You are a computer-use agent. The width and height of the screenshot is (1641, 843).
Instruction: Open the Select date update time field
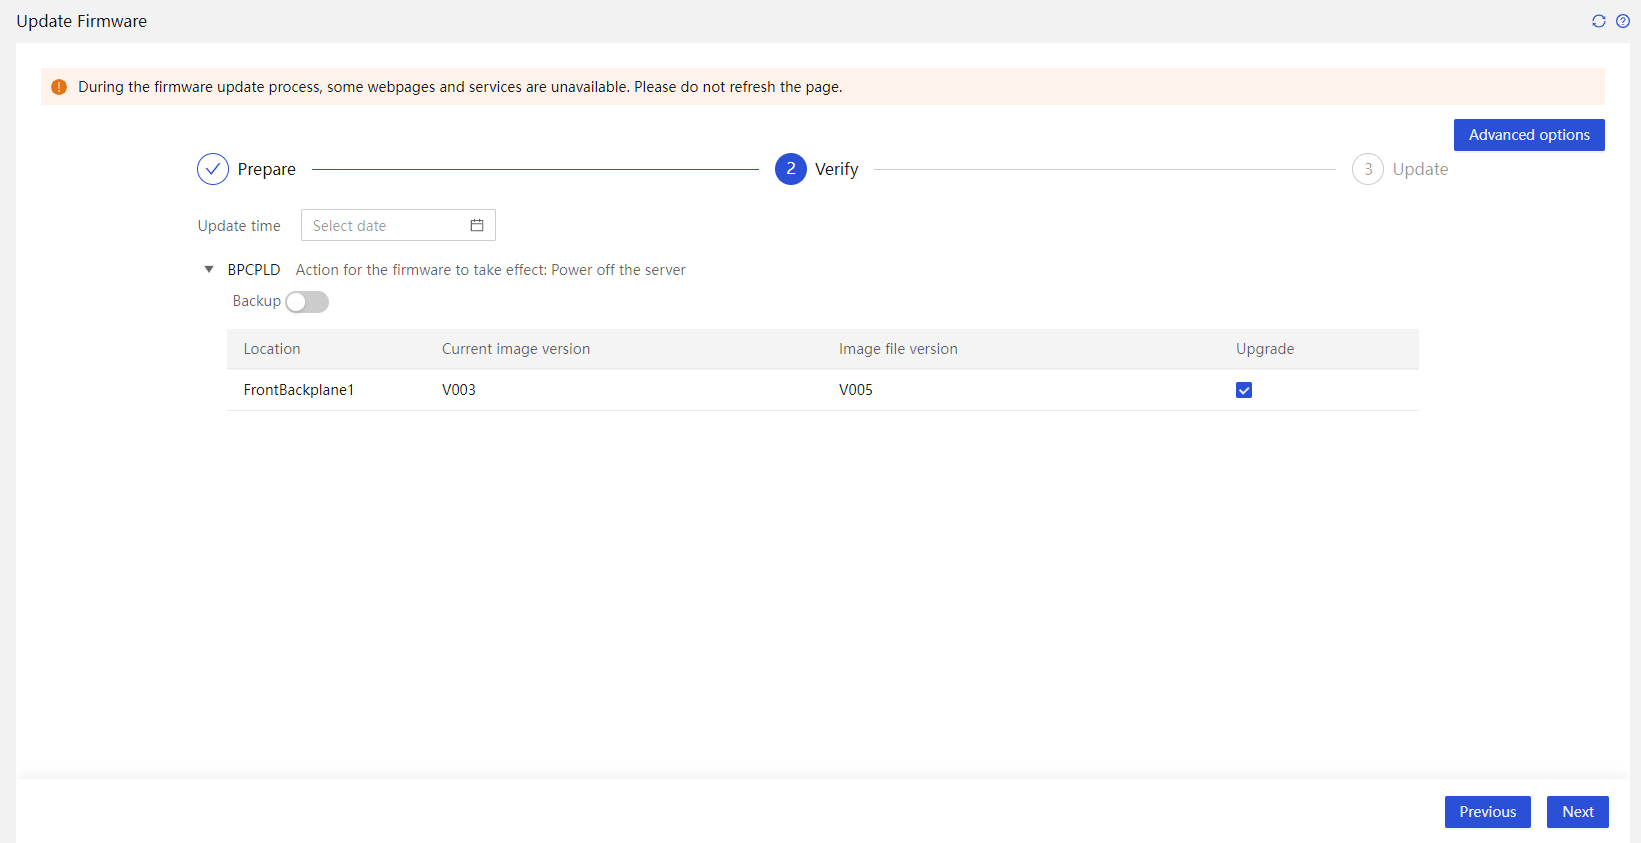click(x=398, y=225)
